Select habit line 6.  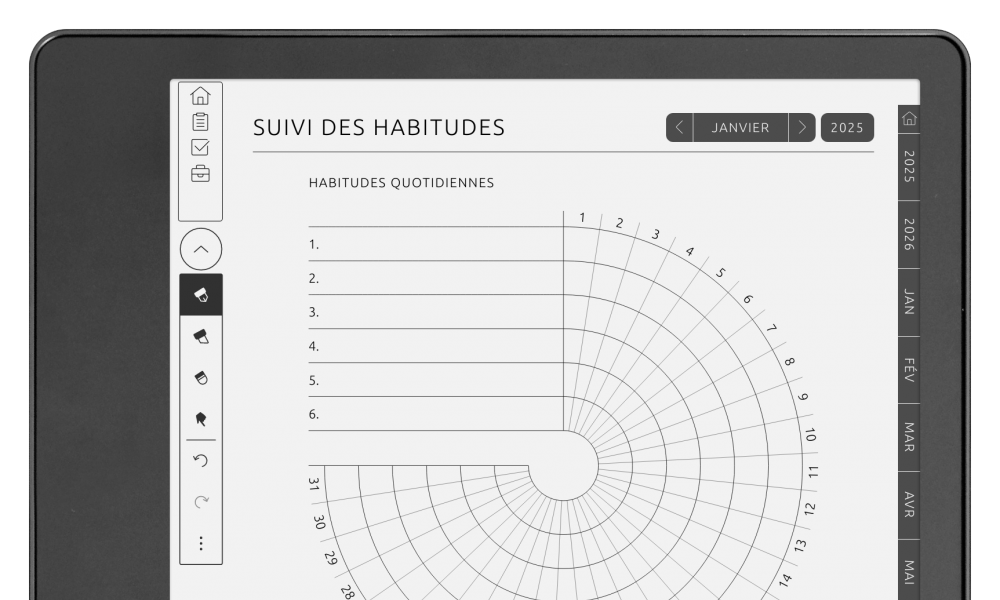click(436, 414)
